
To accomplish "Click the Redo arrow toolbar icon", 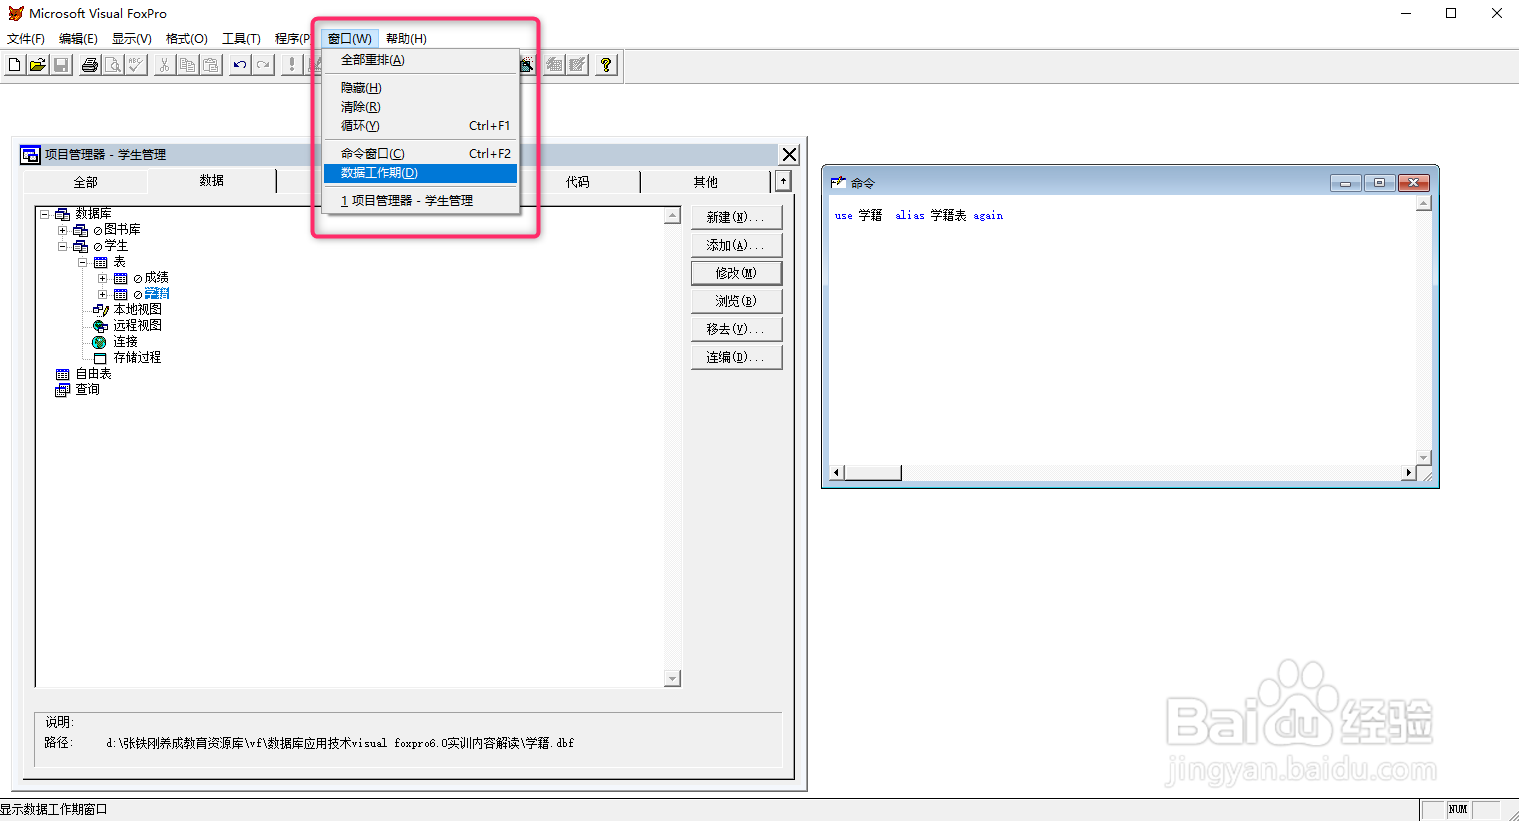I will pos(263,65).
